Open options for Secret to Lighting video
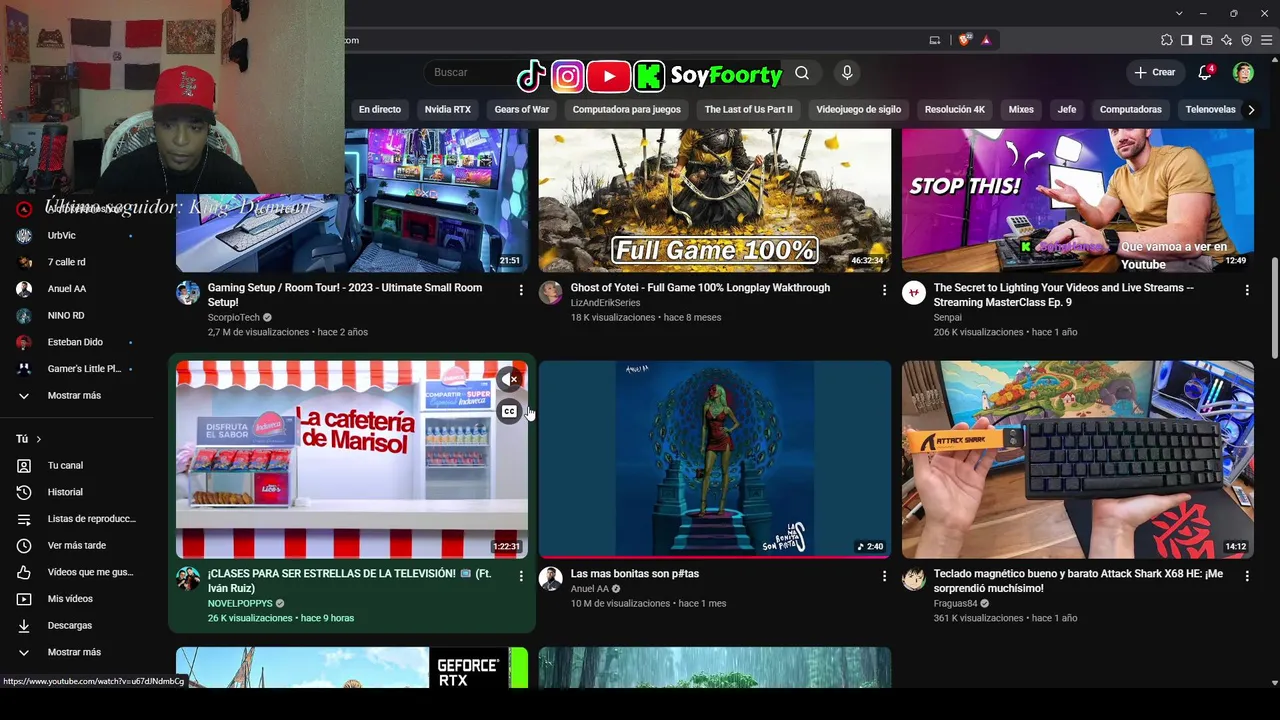Viewport: 1280px width, 720px height. (1247, 290)
